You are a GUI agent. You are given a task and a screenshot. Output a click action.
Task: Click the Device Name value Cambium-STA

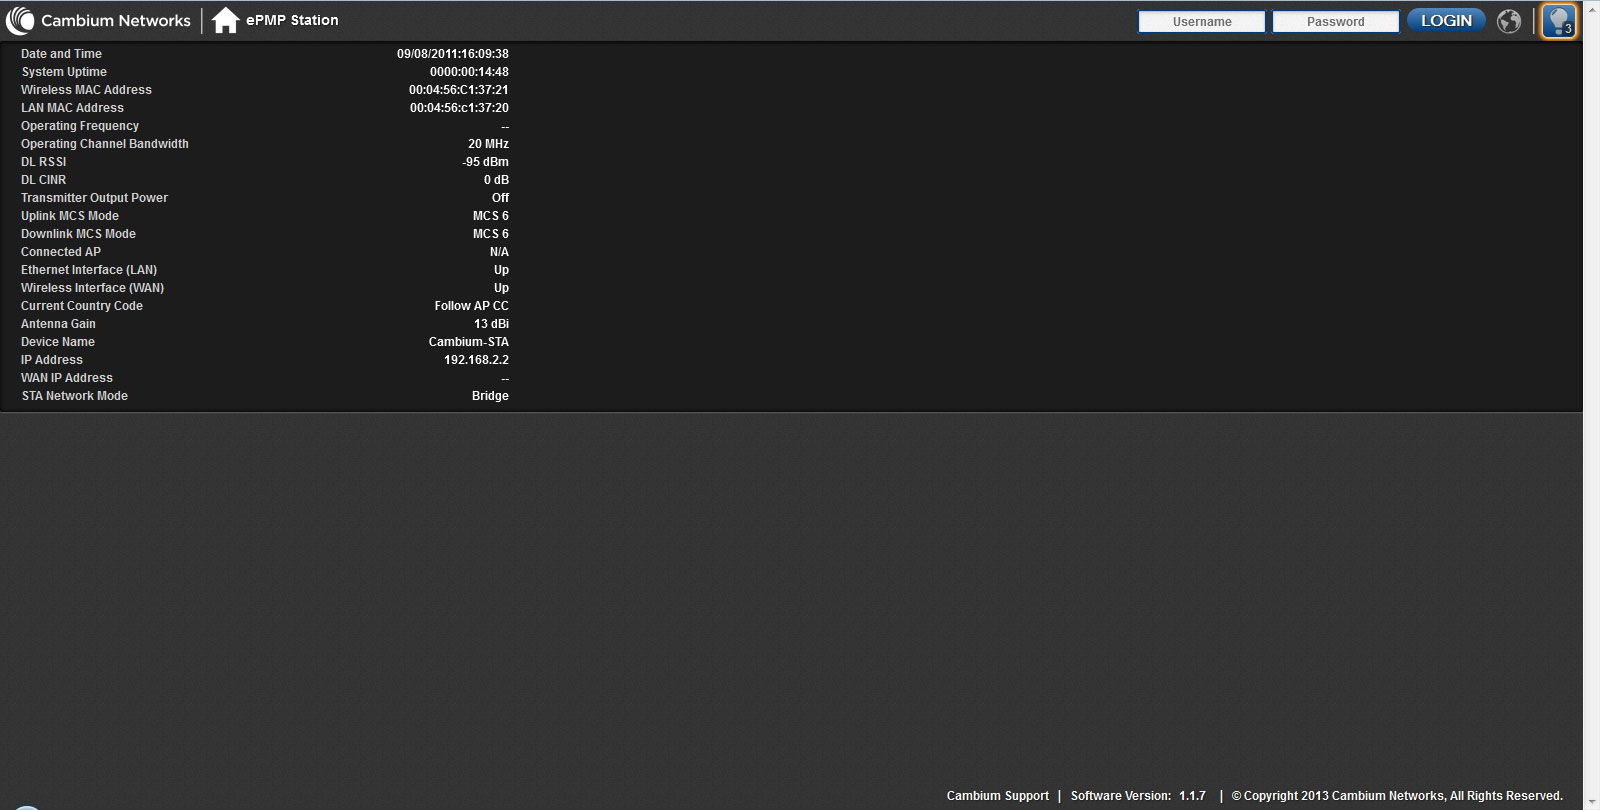pyautogui.click(x=468, y=342)
